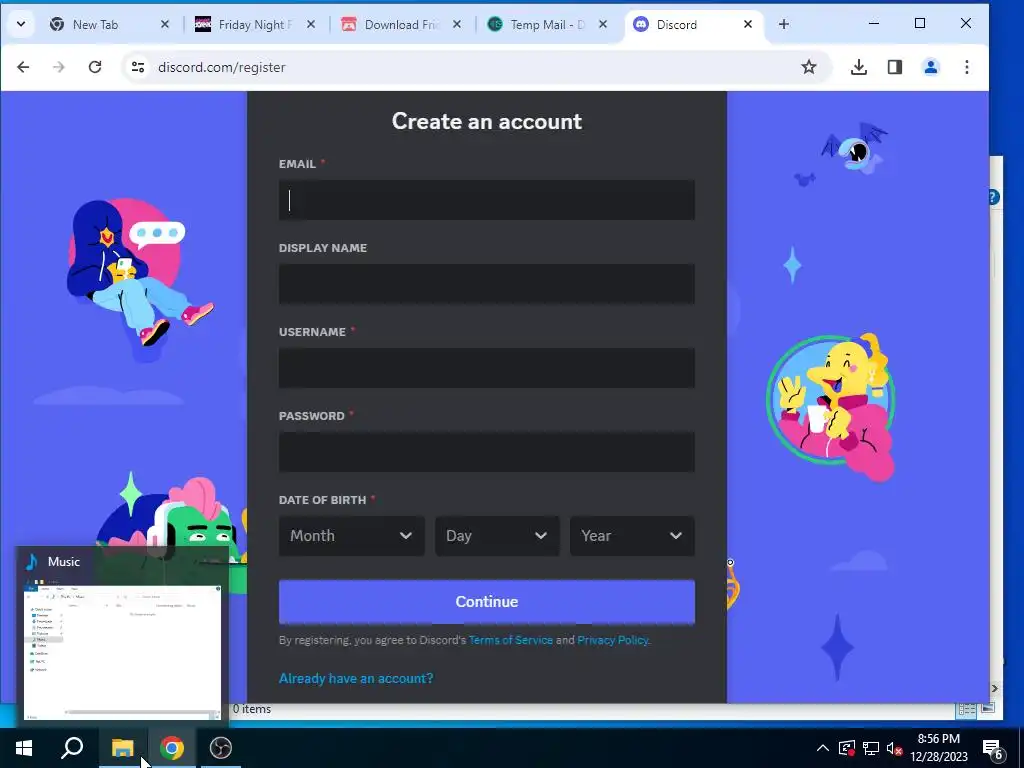1024x768 pixels.
Task: Click the Continue button
Action: 487,601
